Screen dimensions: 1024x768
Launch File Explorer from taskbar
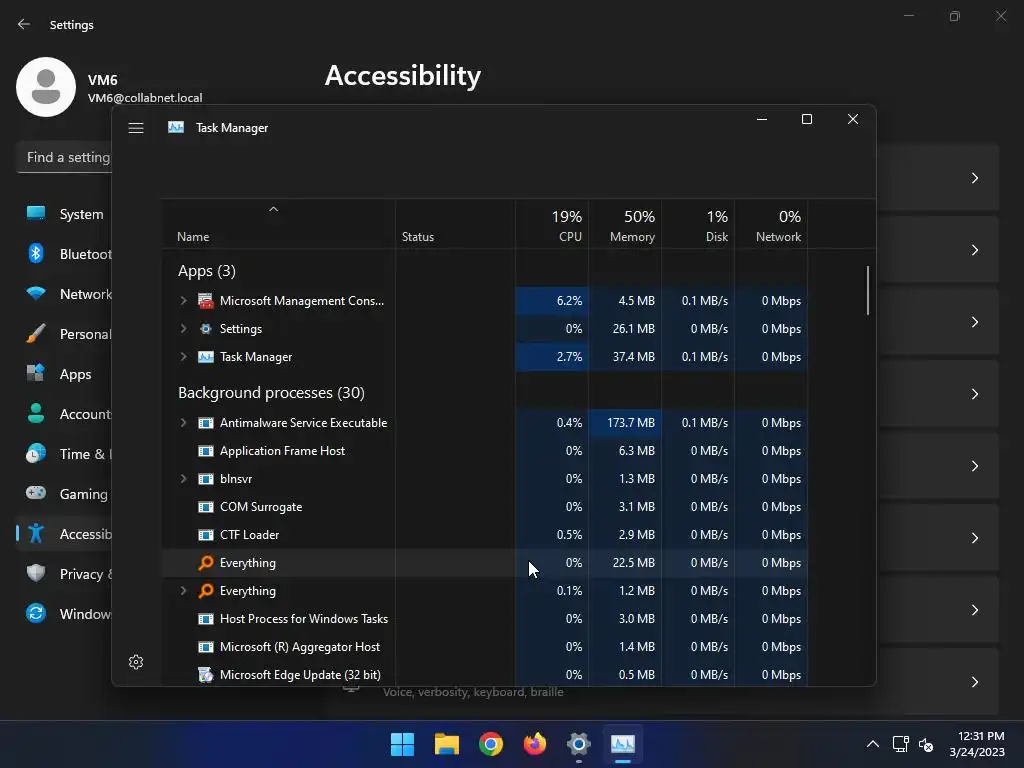tap(447, 744)
